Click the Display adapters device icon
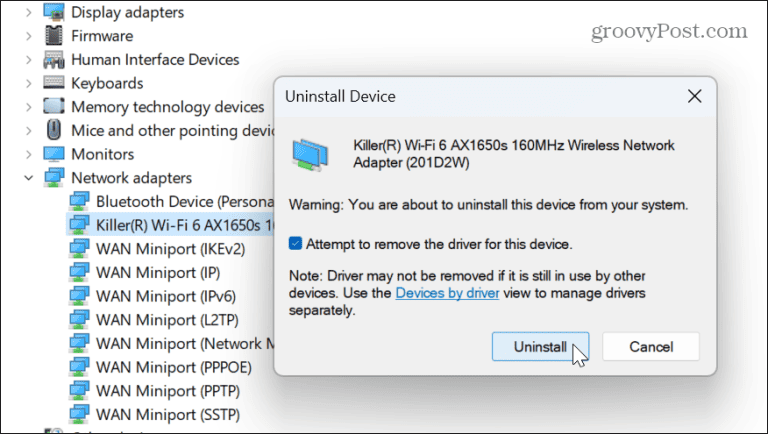The width and height of the screenshot is (768, 434). (51, 11)
